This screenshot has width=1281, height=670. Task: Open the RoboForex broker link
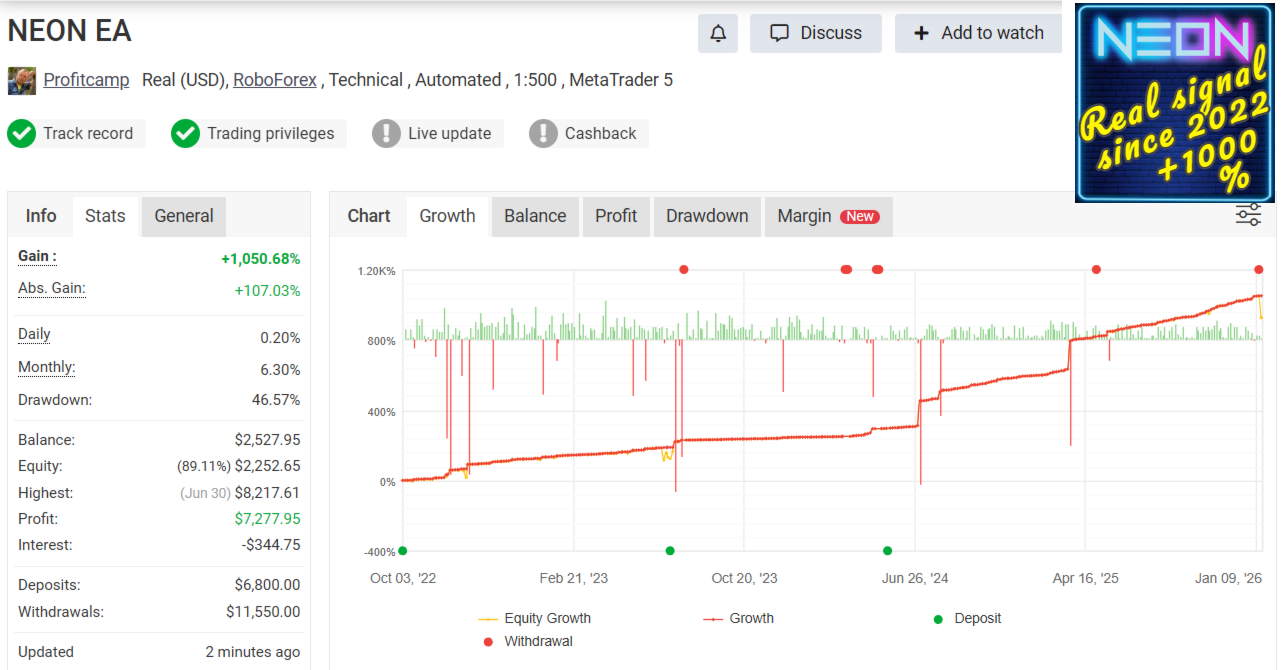275,80
